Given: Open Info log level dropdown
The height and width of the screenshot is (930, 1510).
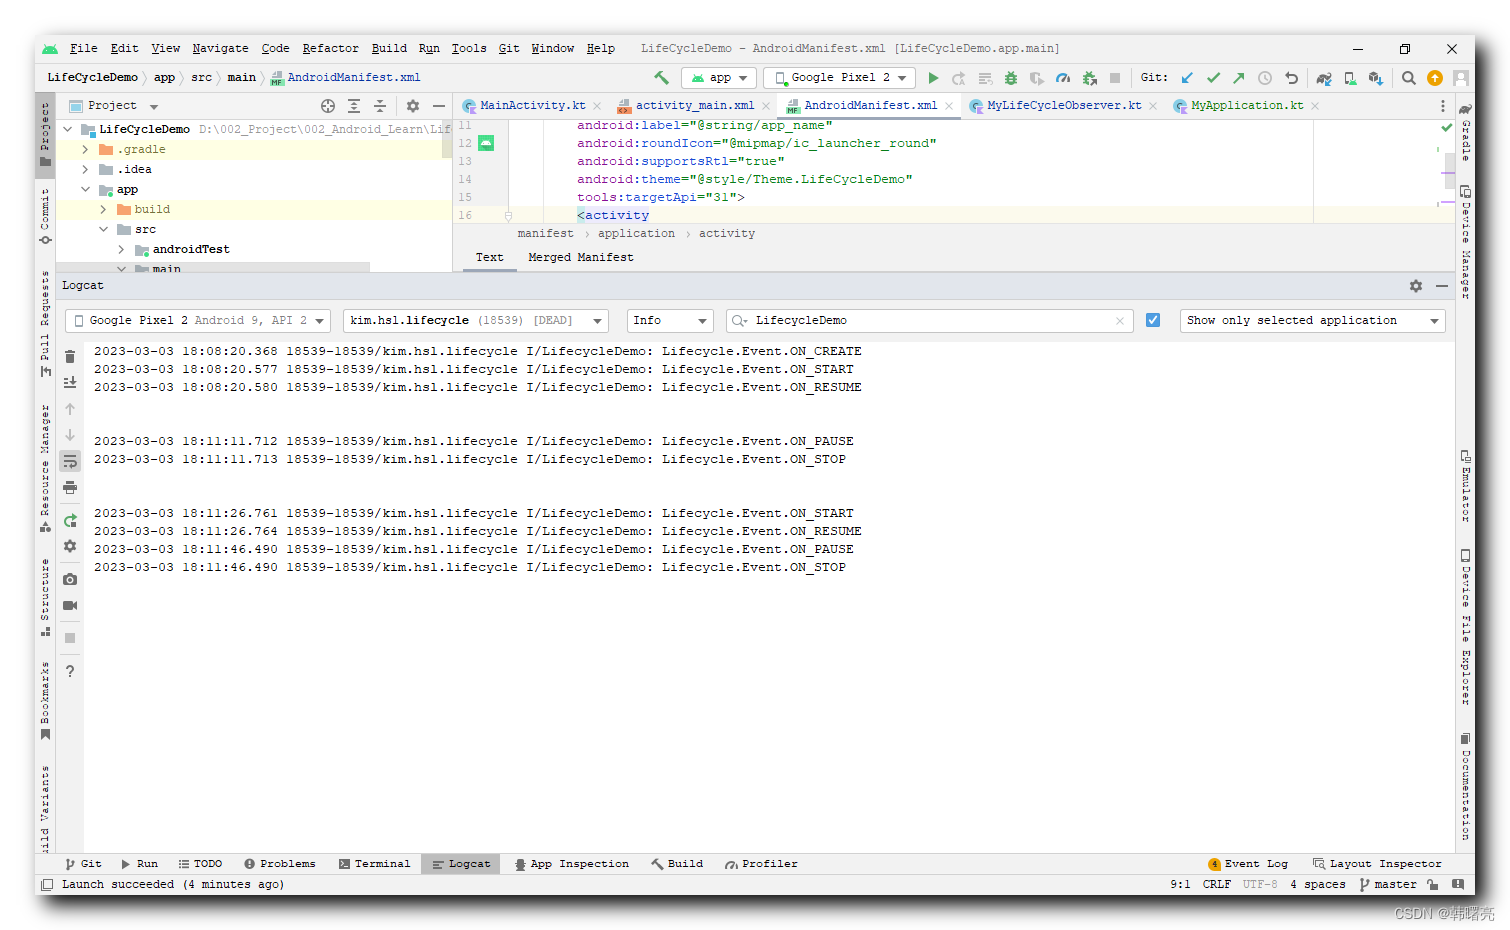Looking at the screenshot, I should pos(669,320).
